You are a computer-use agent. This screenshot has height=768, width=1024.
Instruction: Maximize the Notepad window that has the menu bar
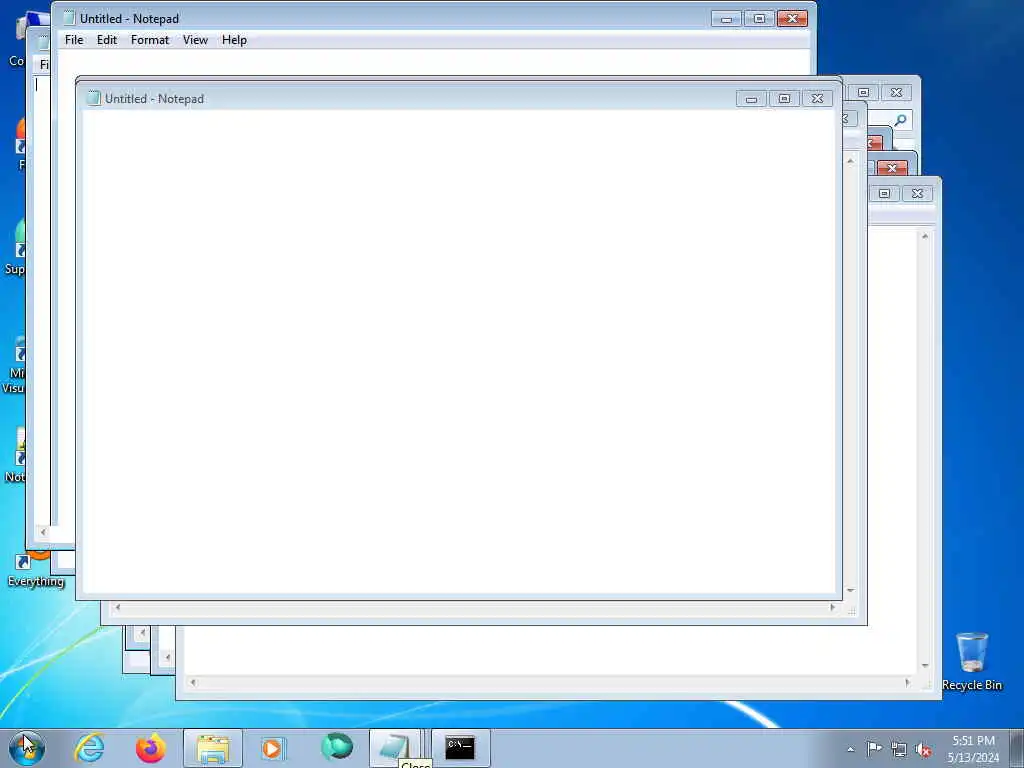click(x=759, y=18)
